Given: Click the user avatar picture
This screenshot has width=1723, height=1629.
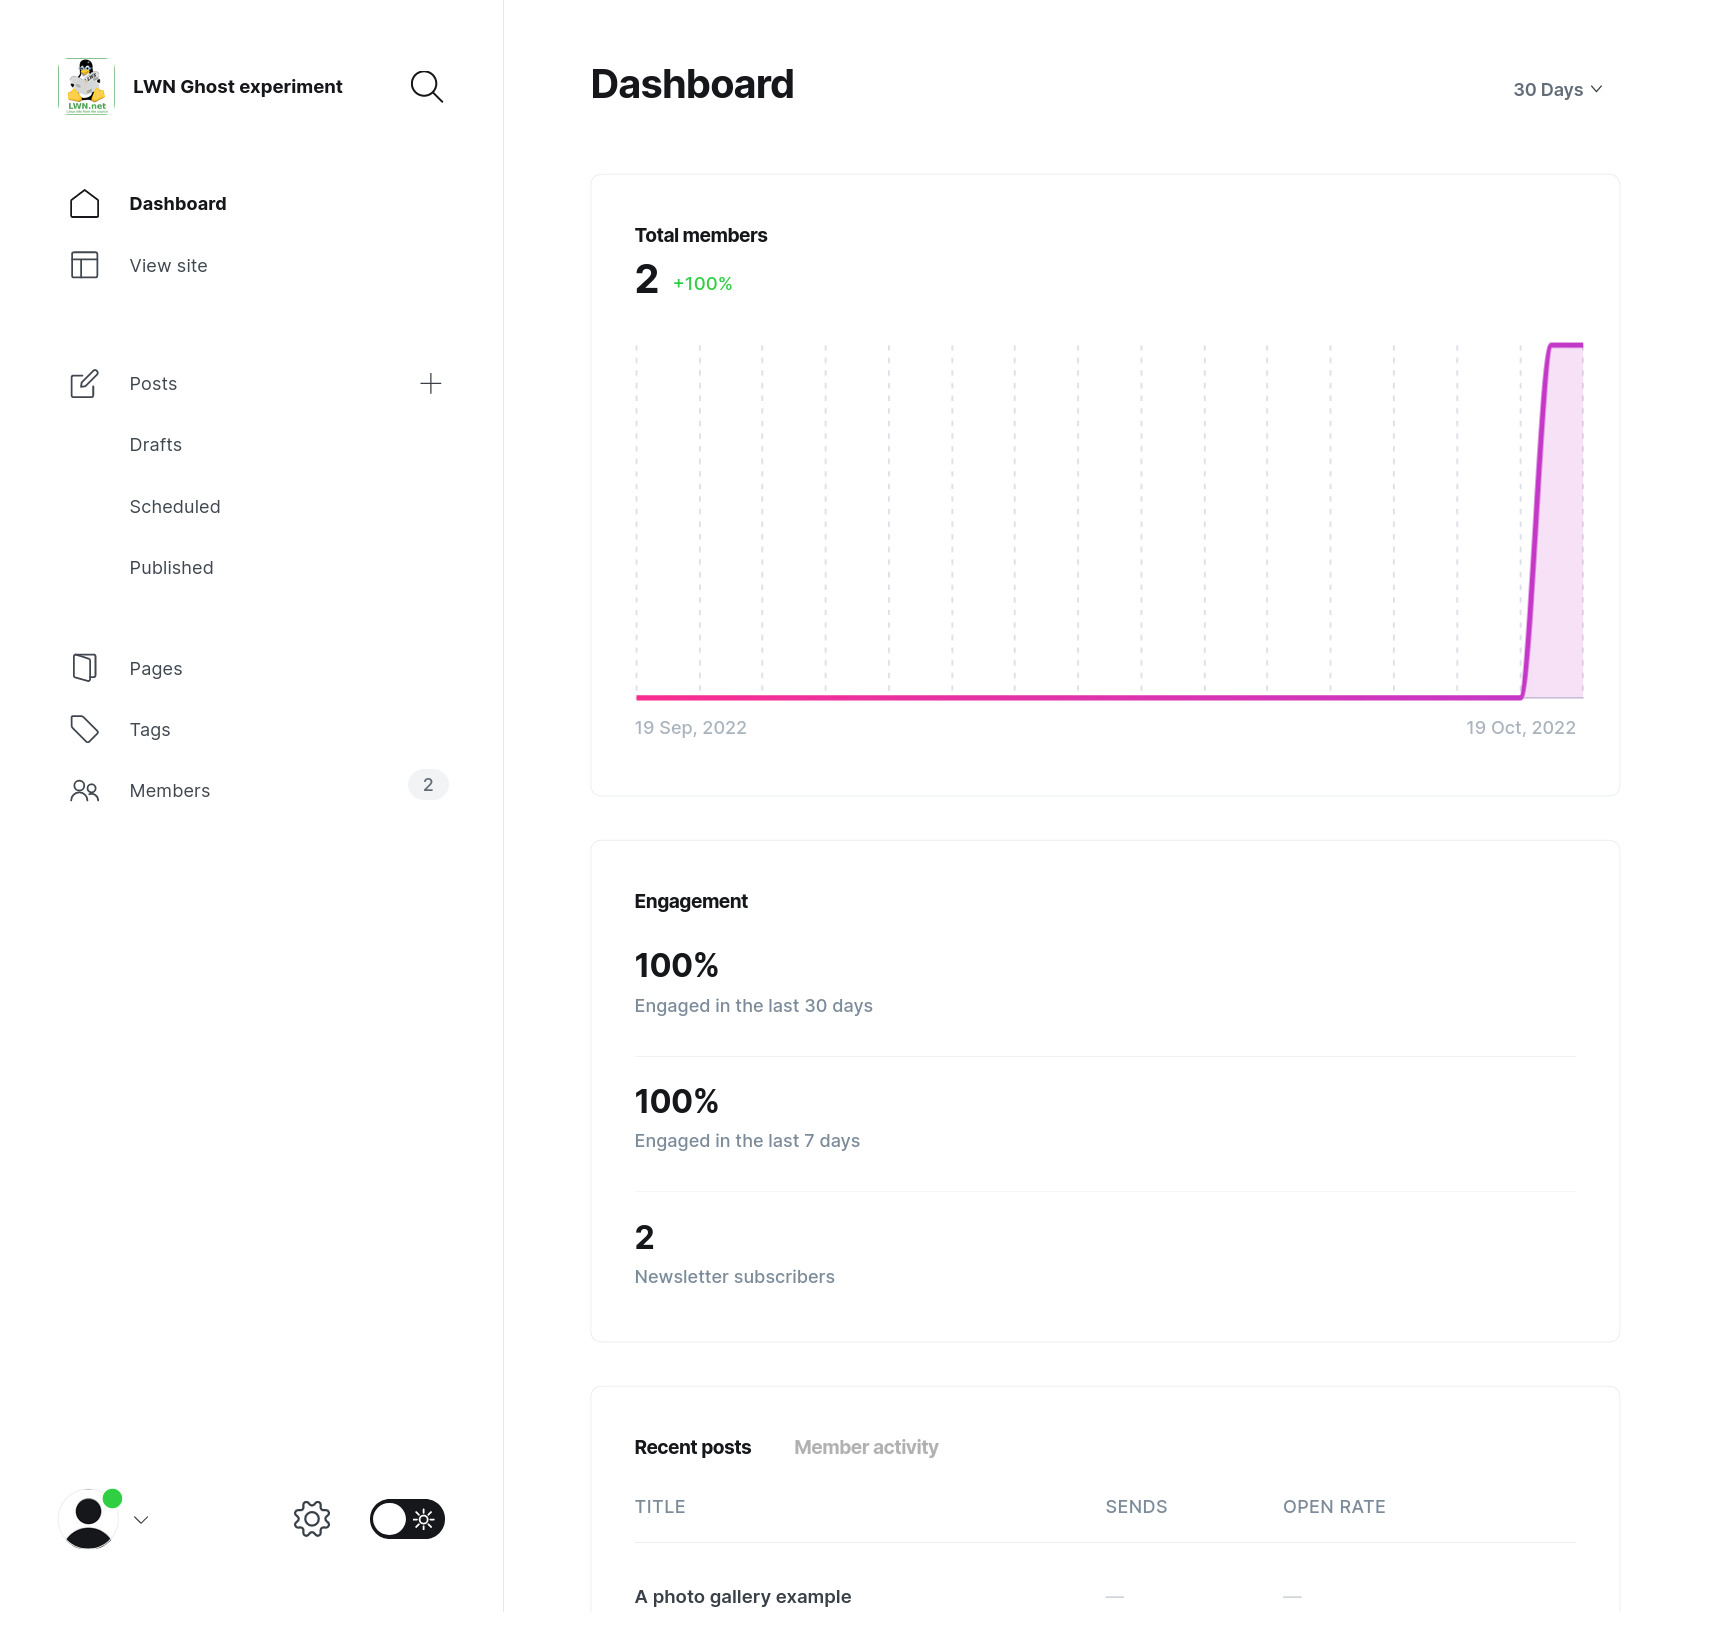Looking at the screenshot, I should tap(89, 1519).
